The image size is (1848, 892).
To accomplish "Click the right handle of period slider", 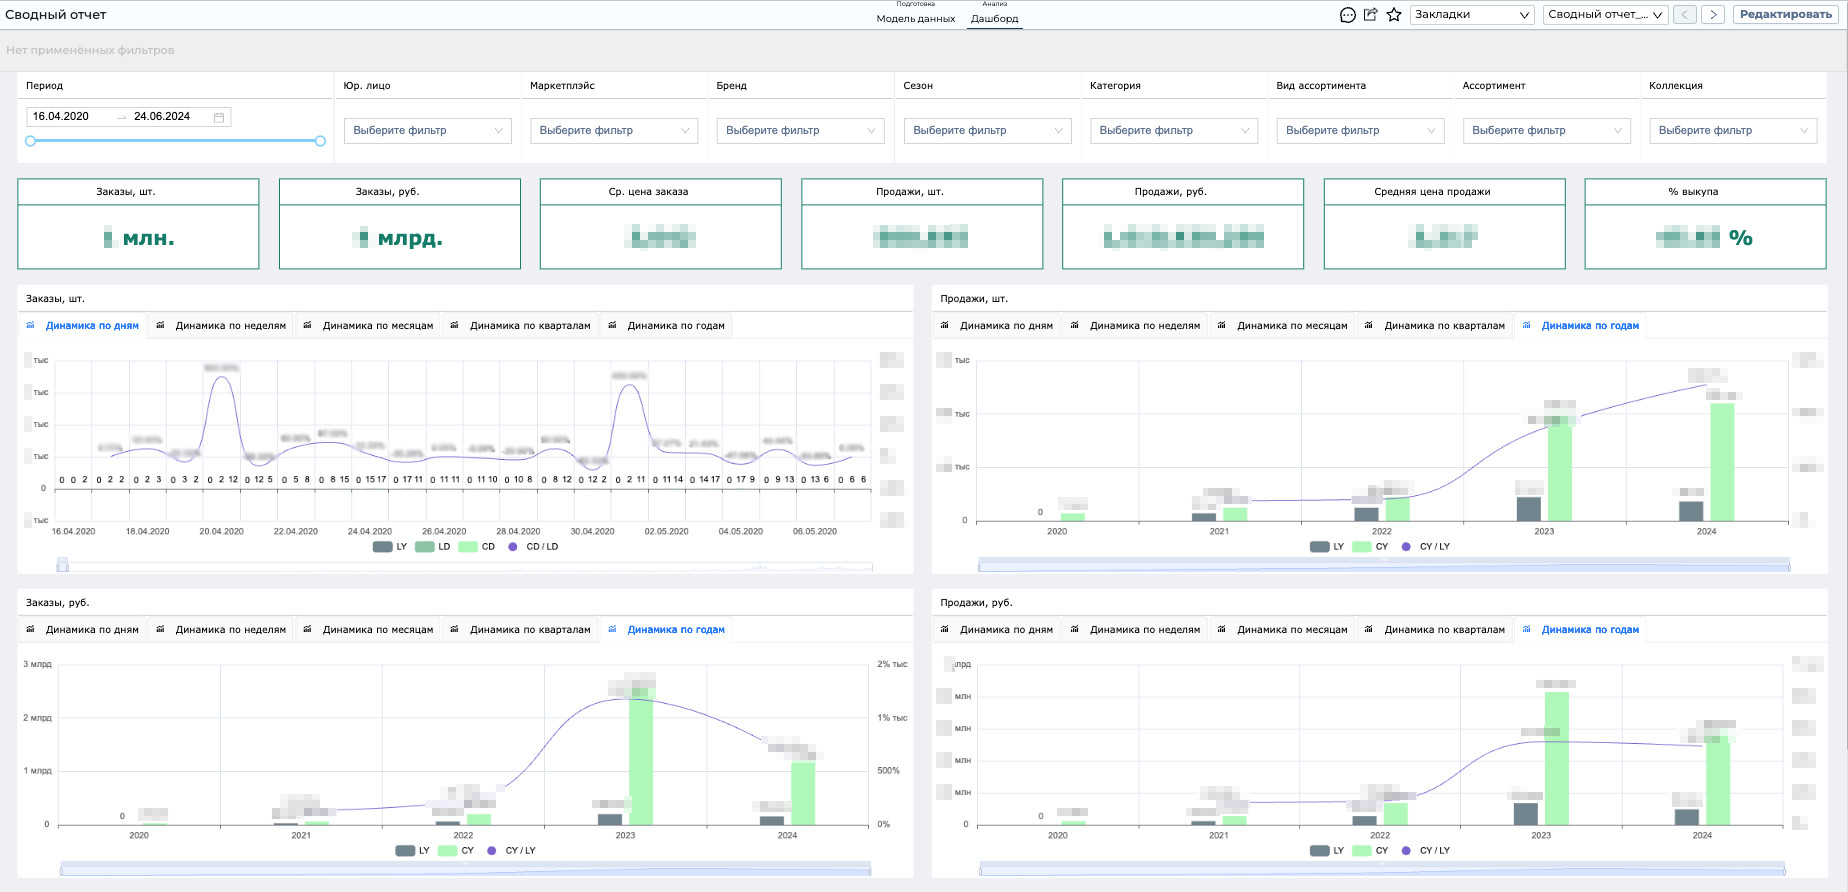I will [320, 141].
